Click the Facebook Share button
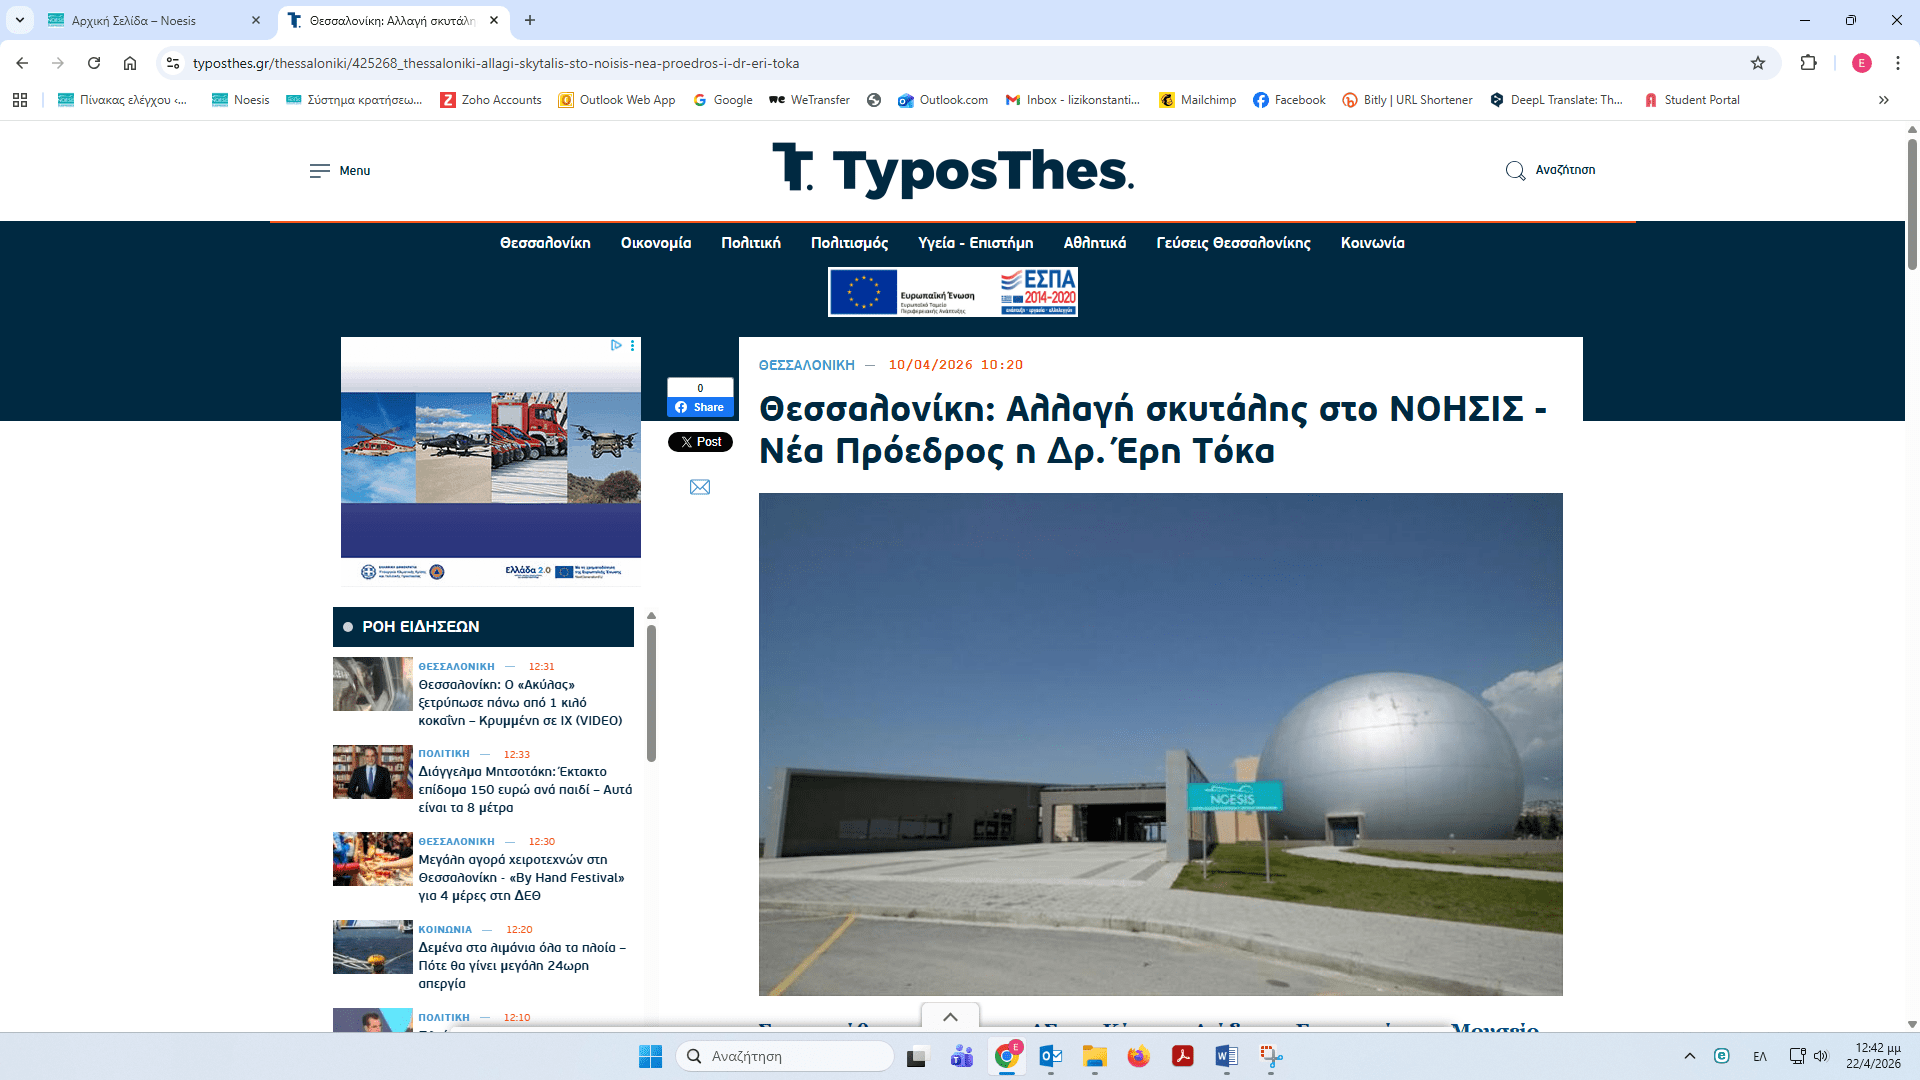This screenshot has height=1080, width=1920. [x=700, y=407]
